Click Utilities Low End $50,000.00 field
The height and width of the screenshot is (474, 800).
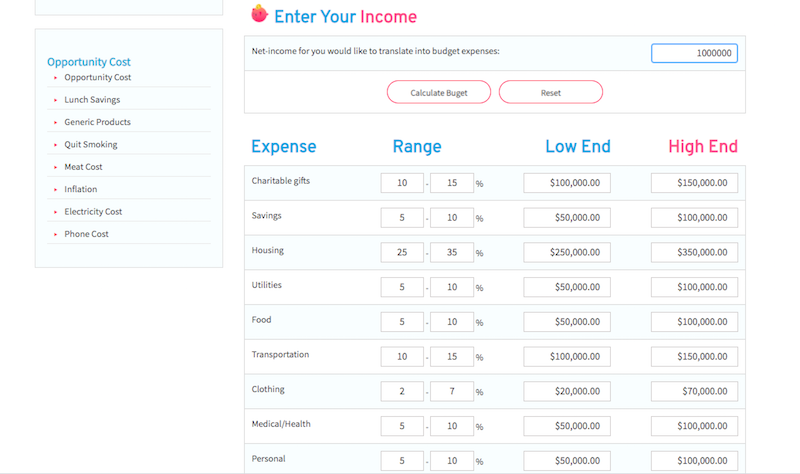click(x=567, y=287)
